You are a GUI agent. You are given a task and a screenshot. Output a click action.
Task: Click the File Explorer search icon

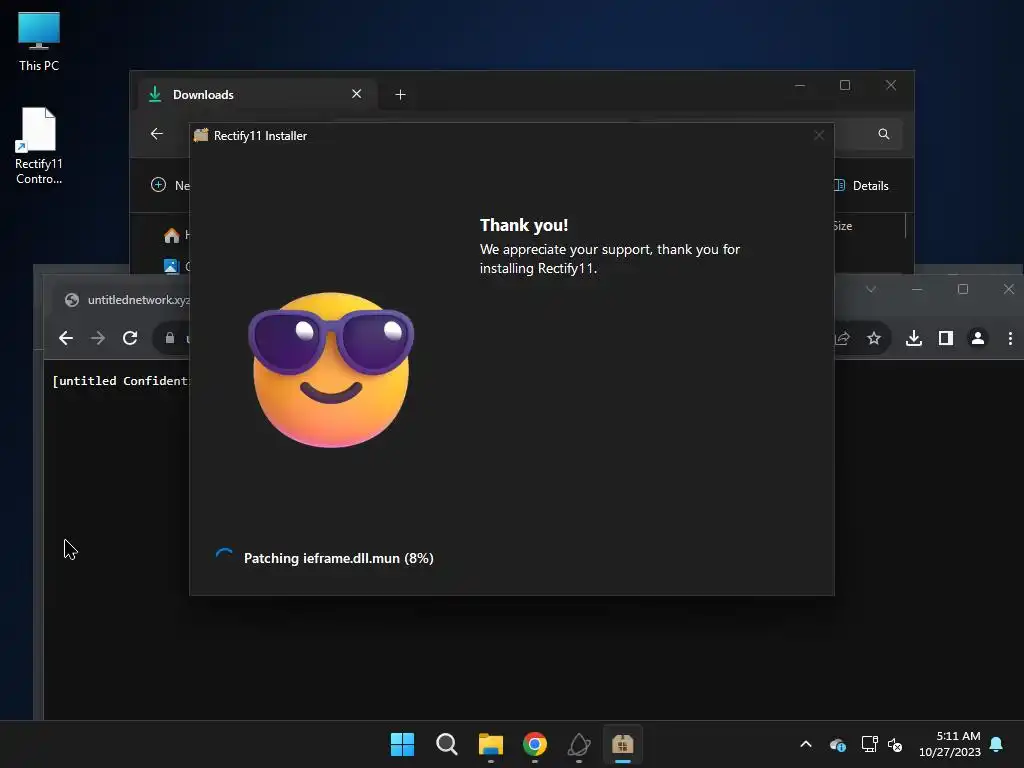(884, 134)
